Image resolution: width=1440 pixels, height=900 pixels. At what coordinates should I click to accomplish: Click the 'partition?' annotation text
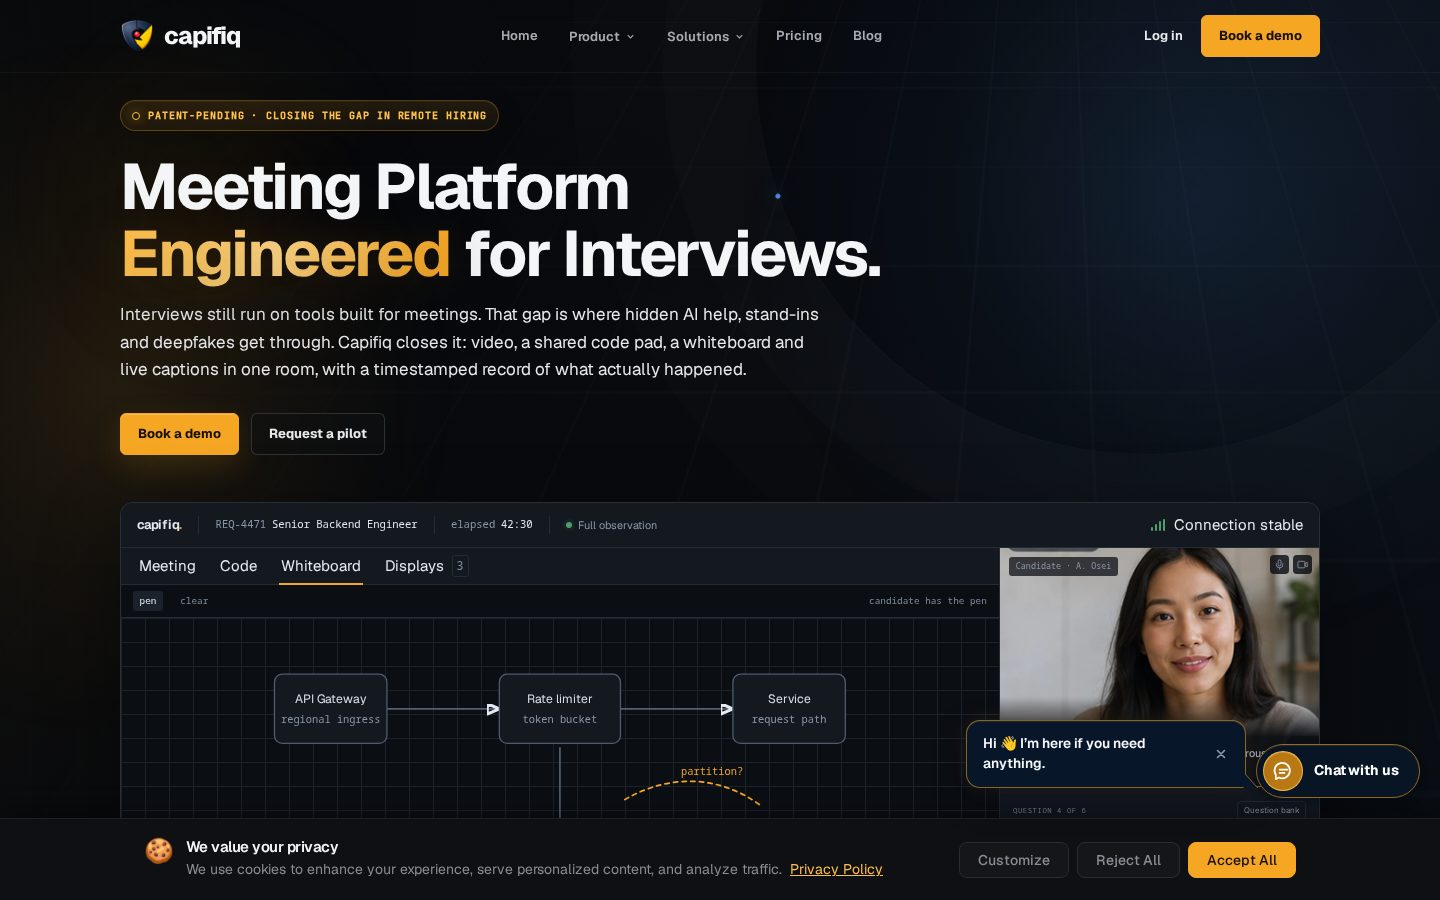click(x=711, y=771)
